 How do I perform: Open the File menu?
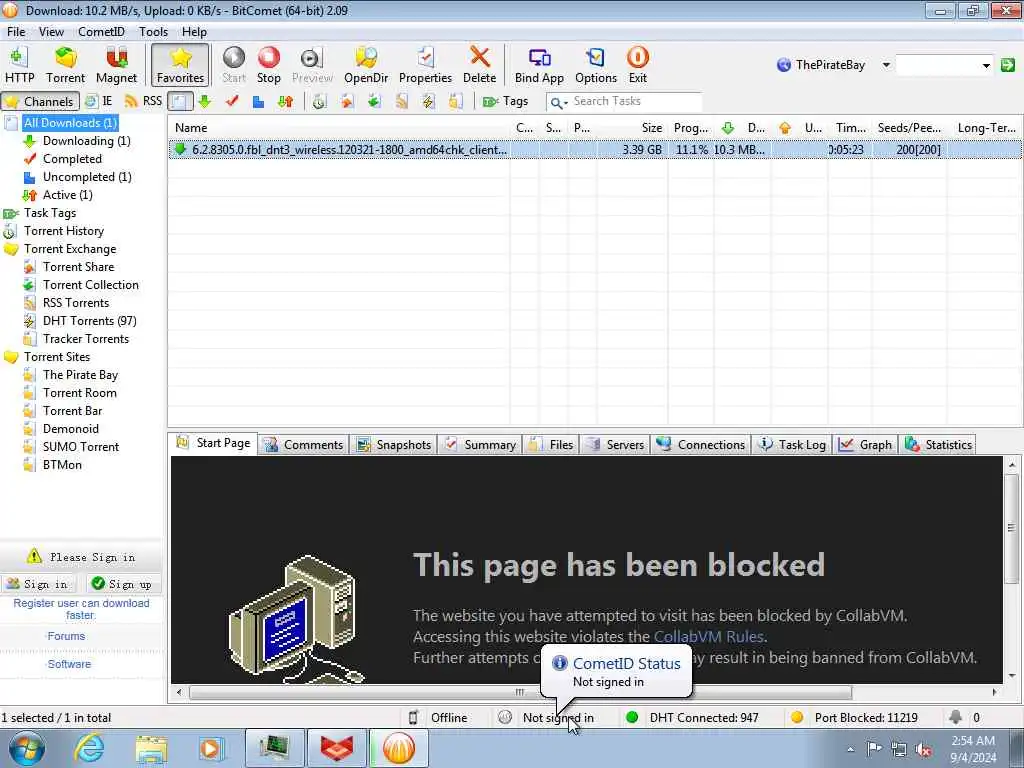click(x=16, y=31)
